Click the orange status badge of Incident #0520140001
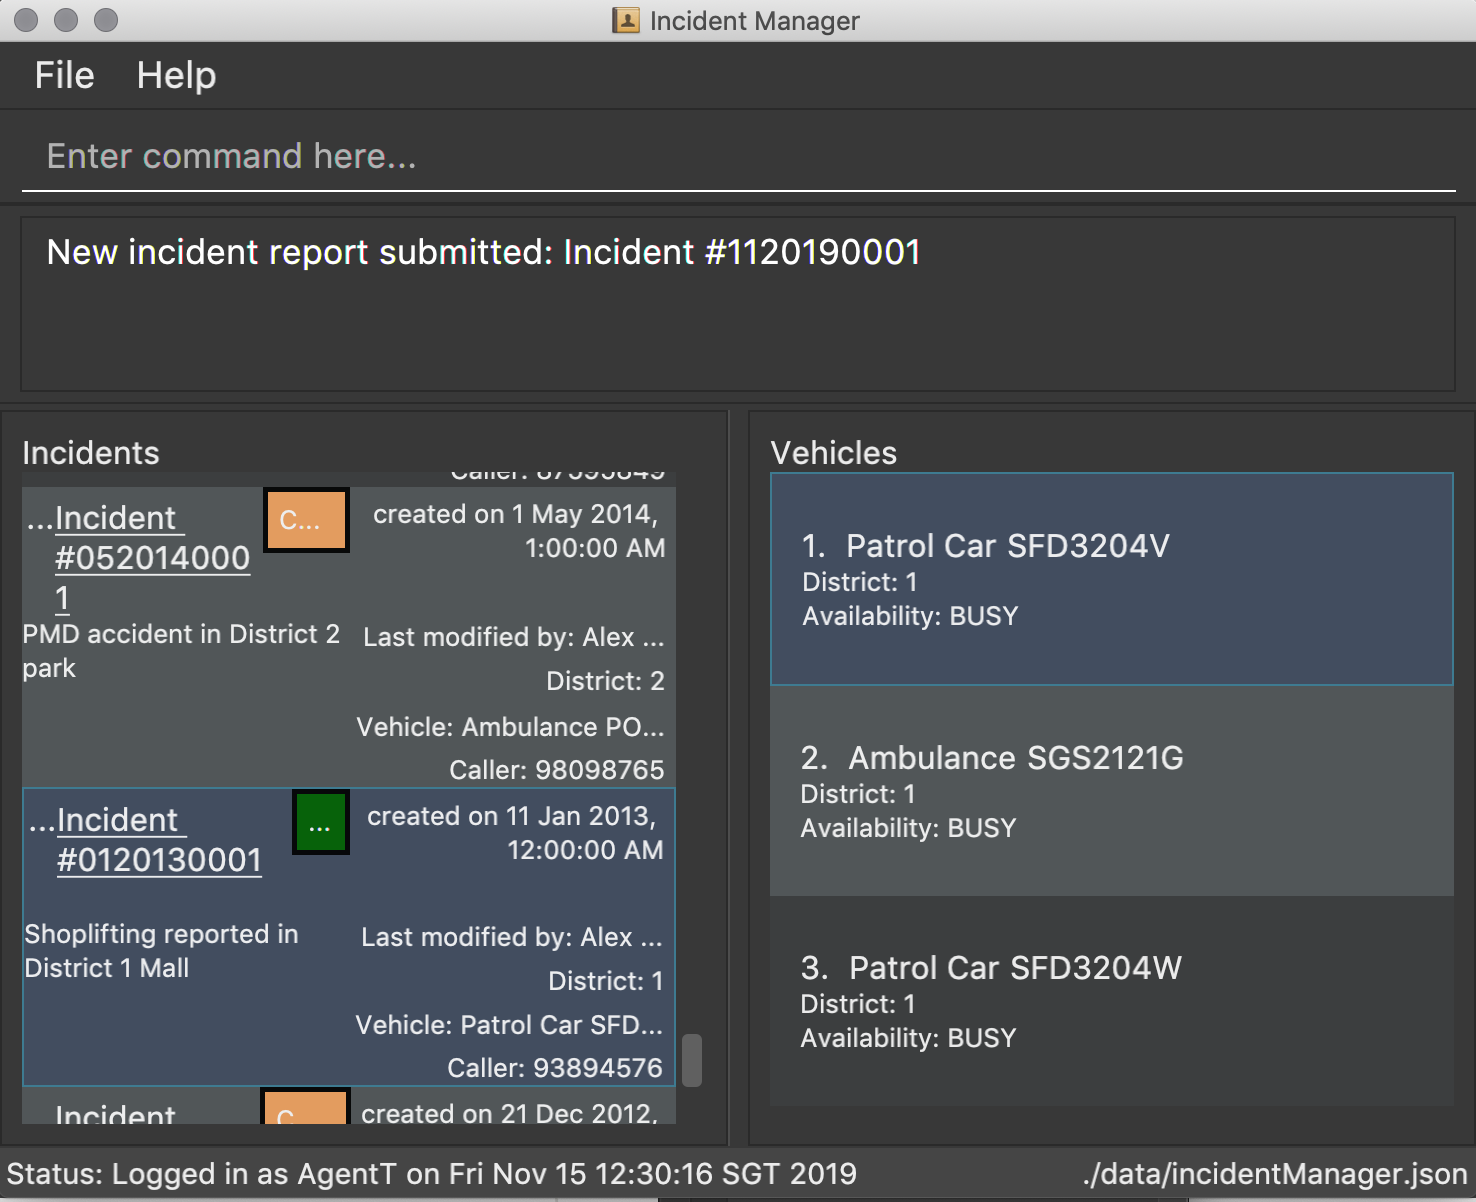Image resolution: width=1476 pixels, height=1202 pixels. [307, 520]
